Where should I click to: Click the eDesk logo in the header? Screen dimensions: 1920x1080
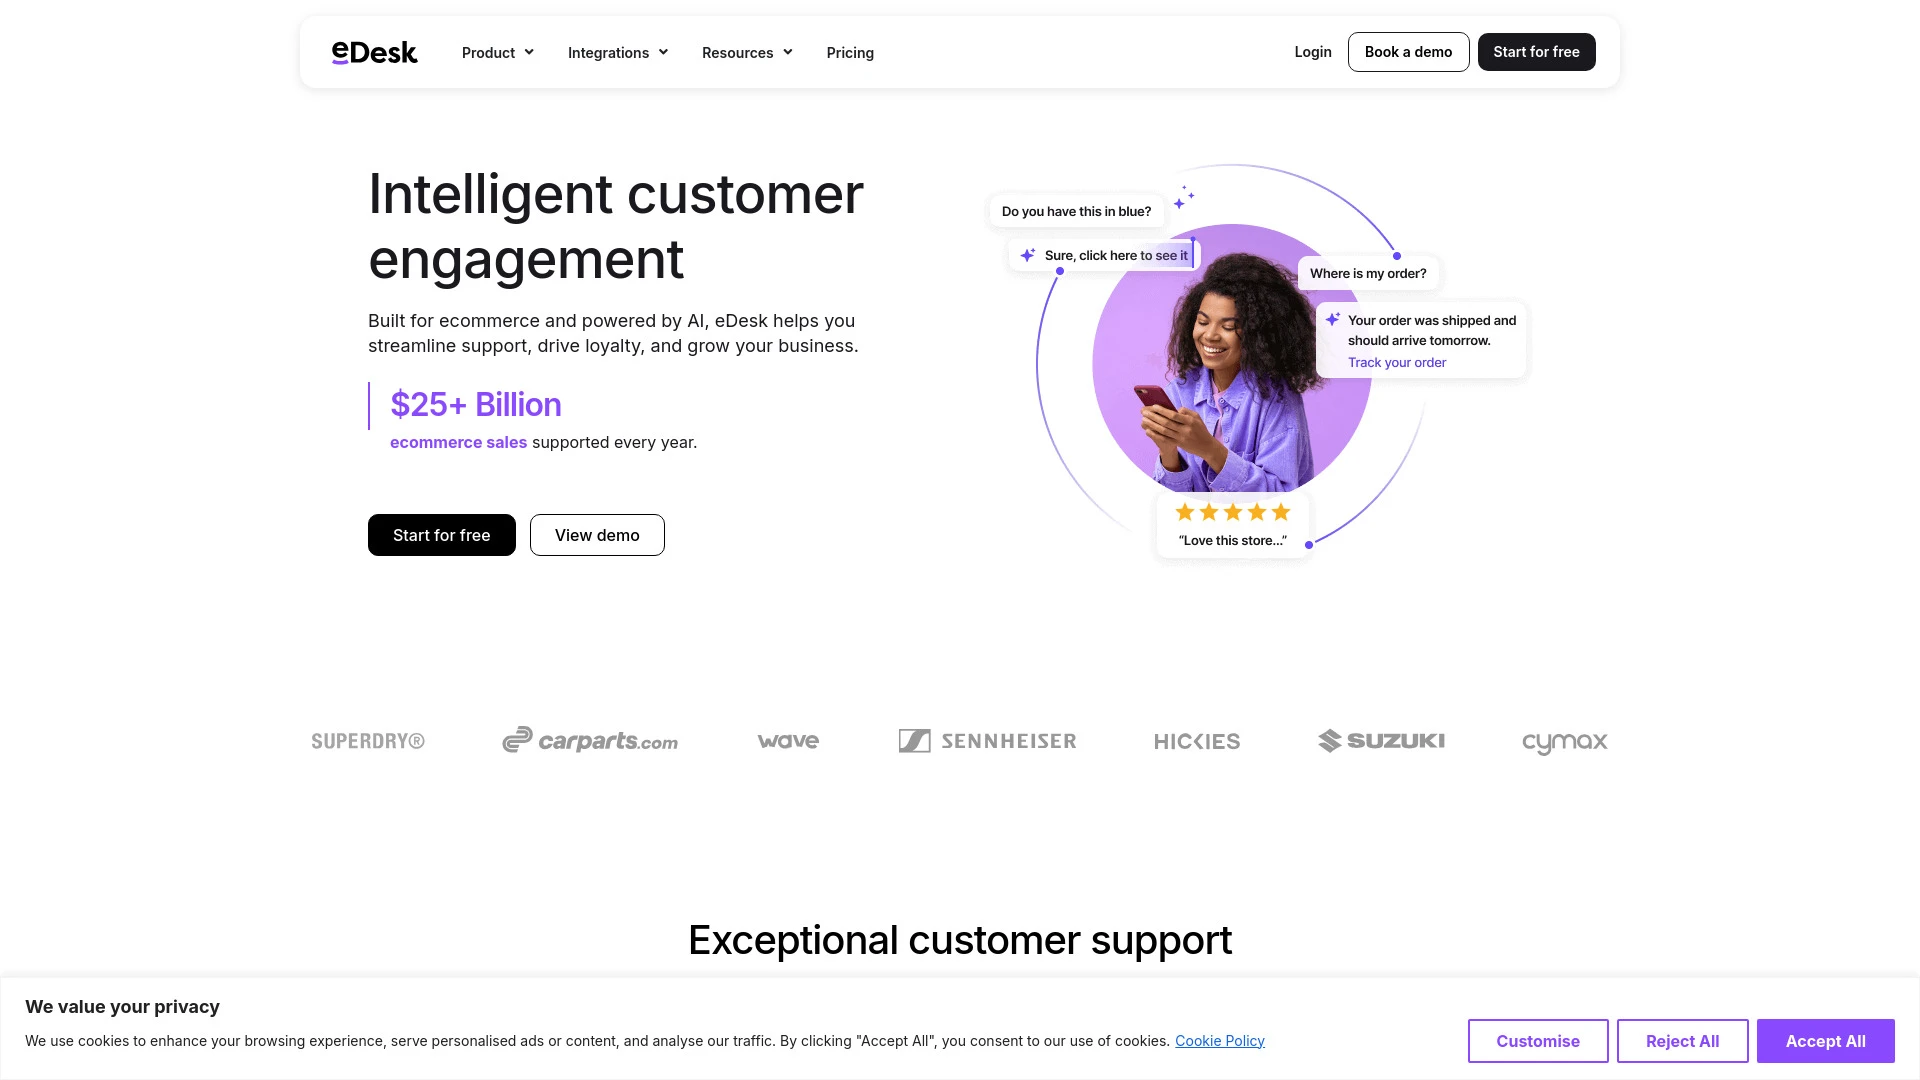tap(375, 51)
